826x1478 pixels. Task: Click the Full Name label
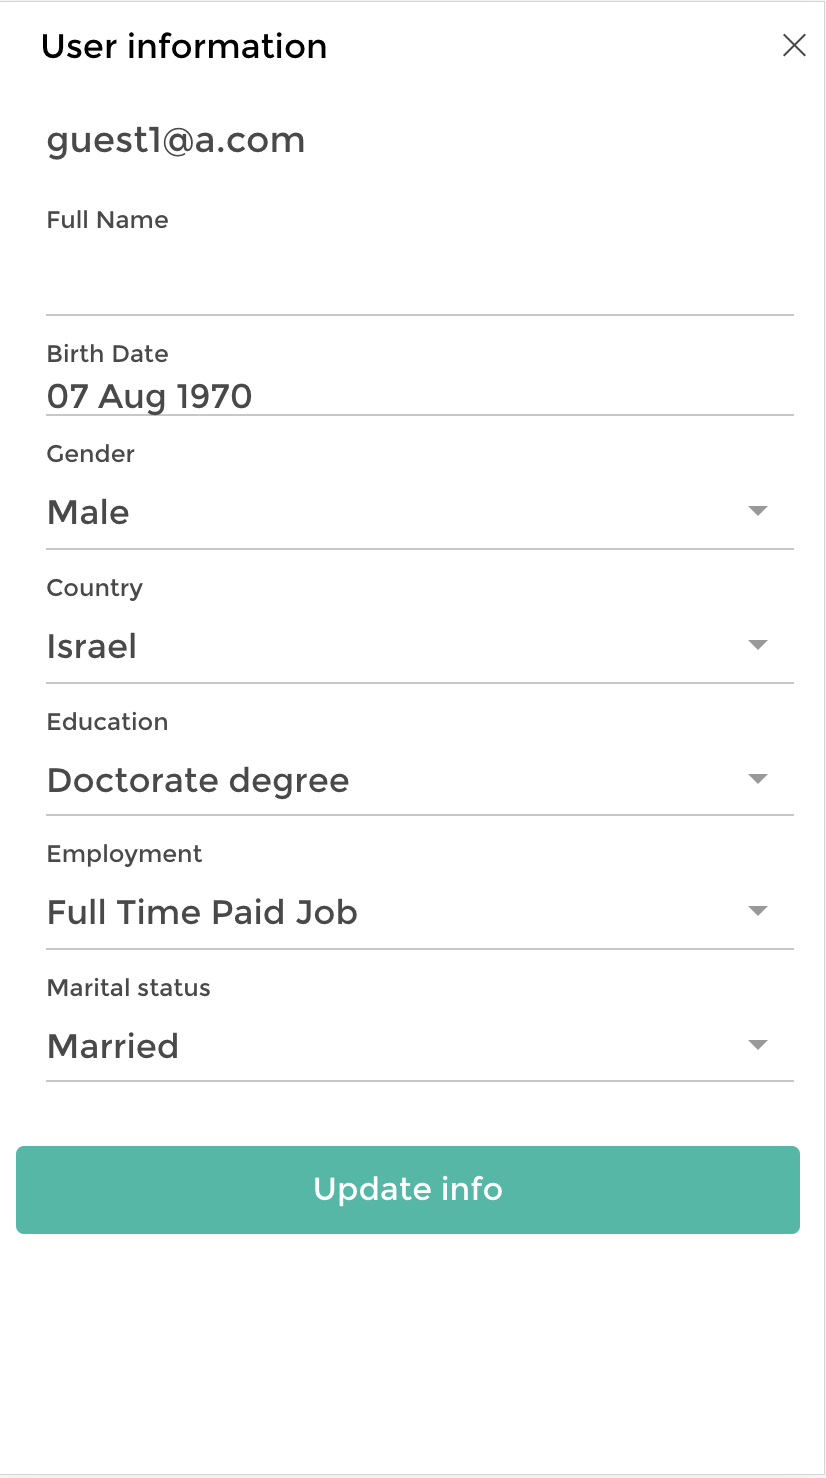(107, 220)
